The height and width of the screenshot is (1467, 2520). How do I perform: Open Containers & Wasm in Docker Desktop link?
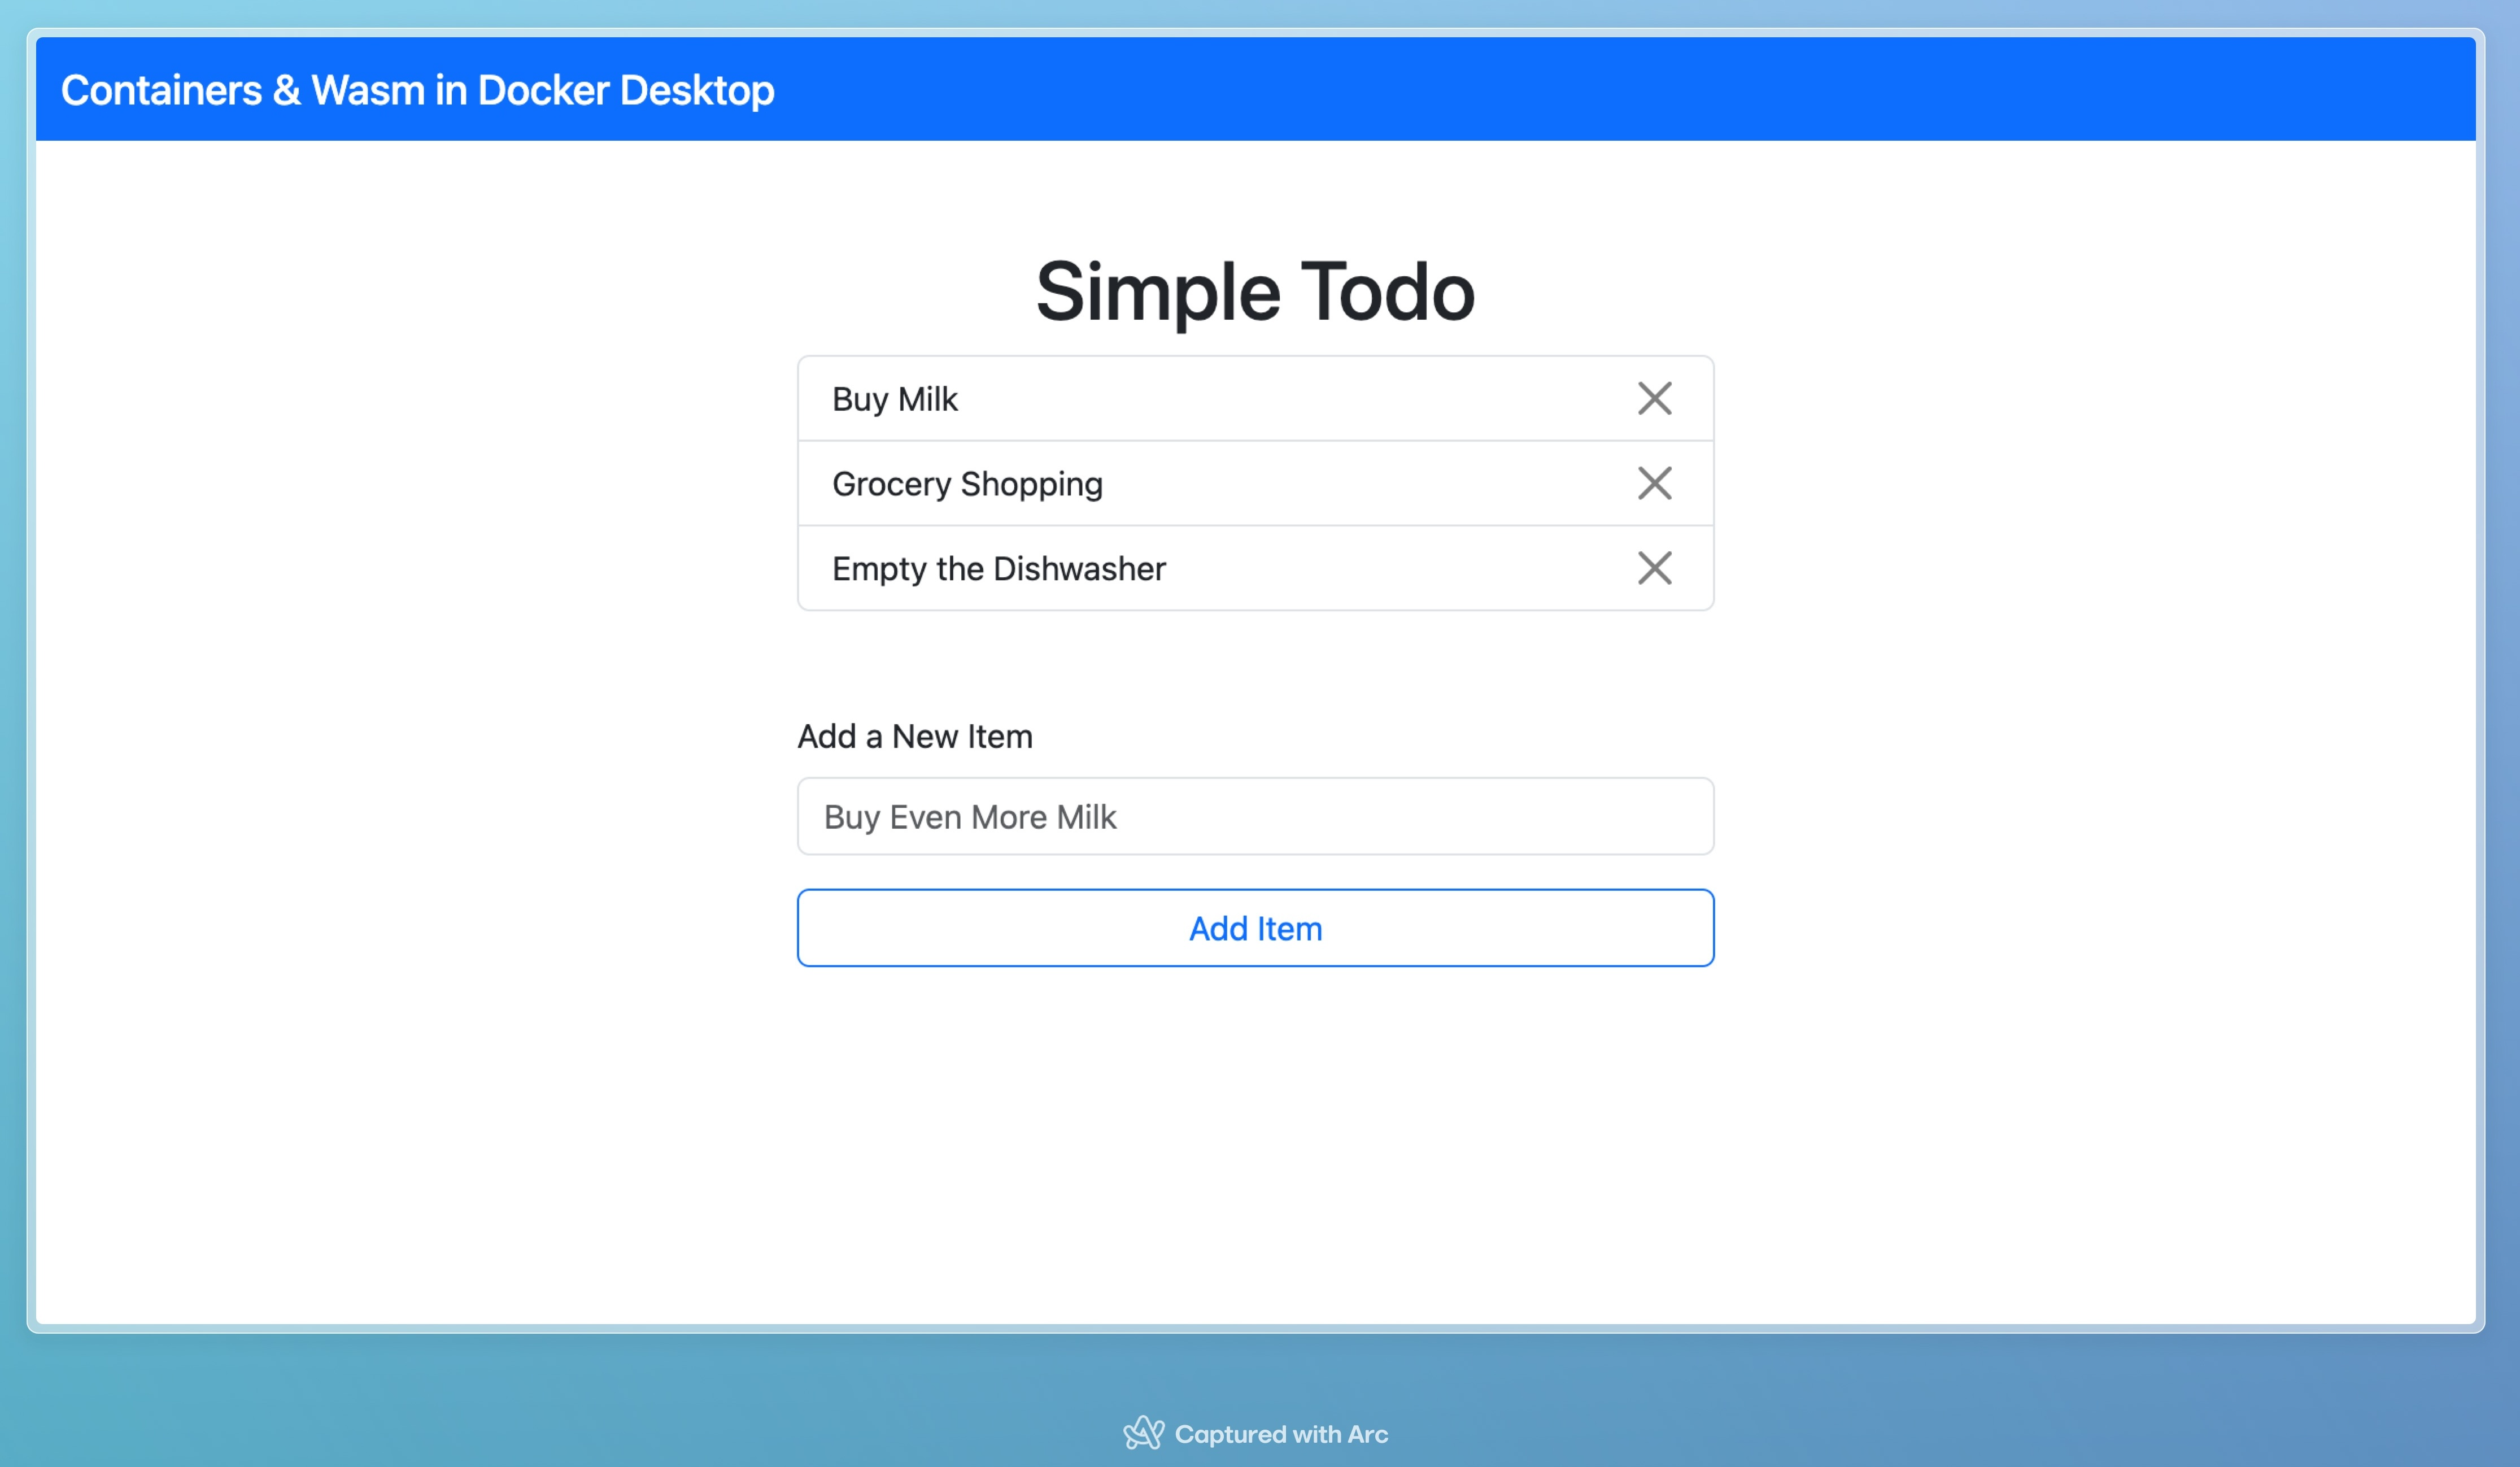click(417, 90)
